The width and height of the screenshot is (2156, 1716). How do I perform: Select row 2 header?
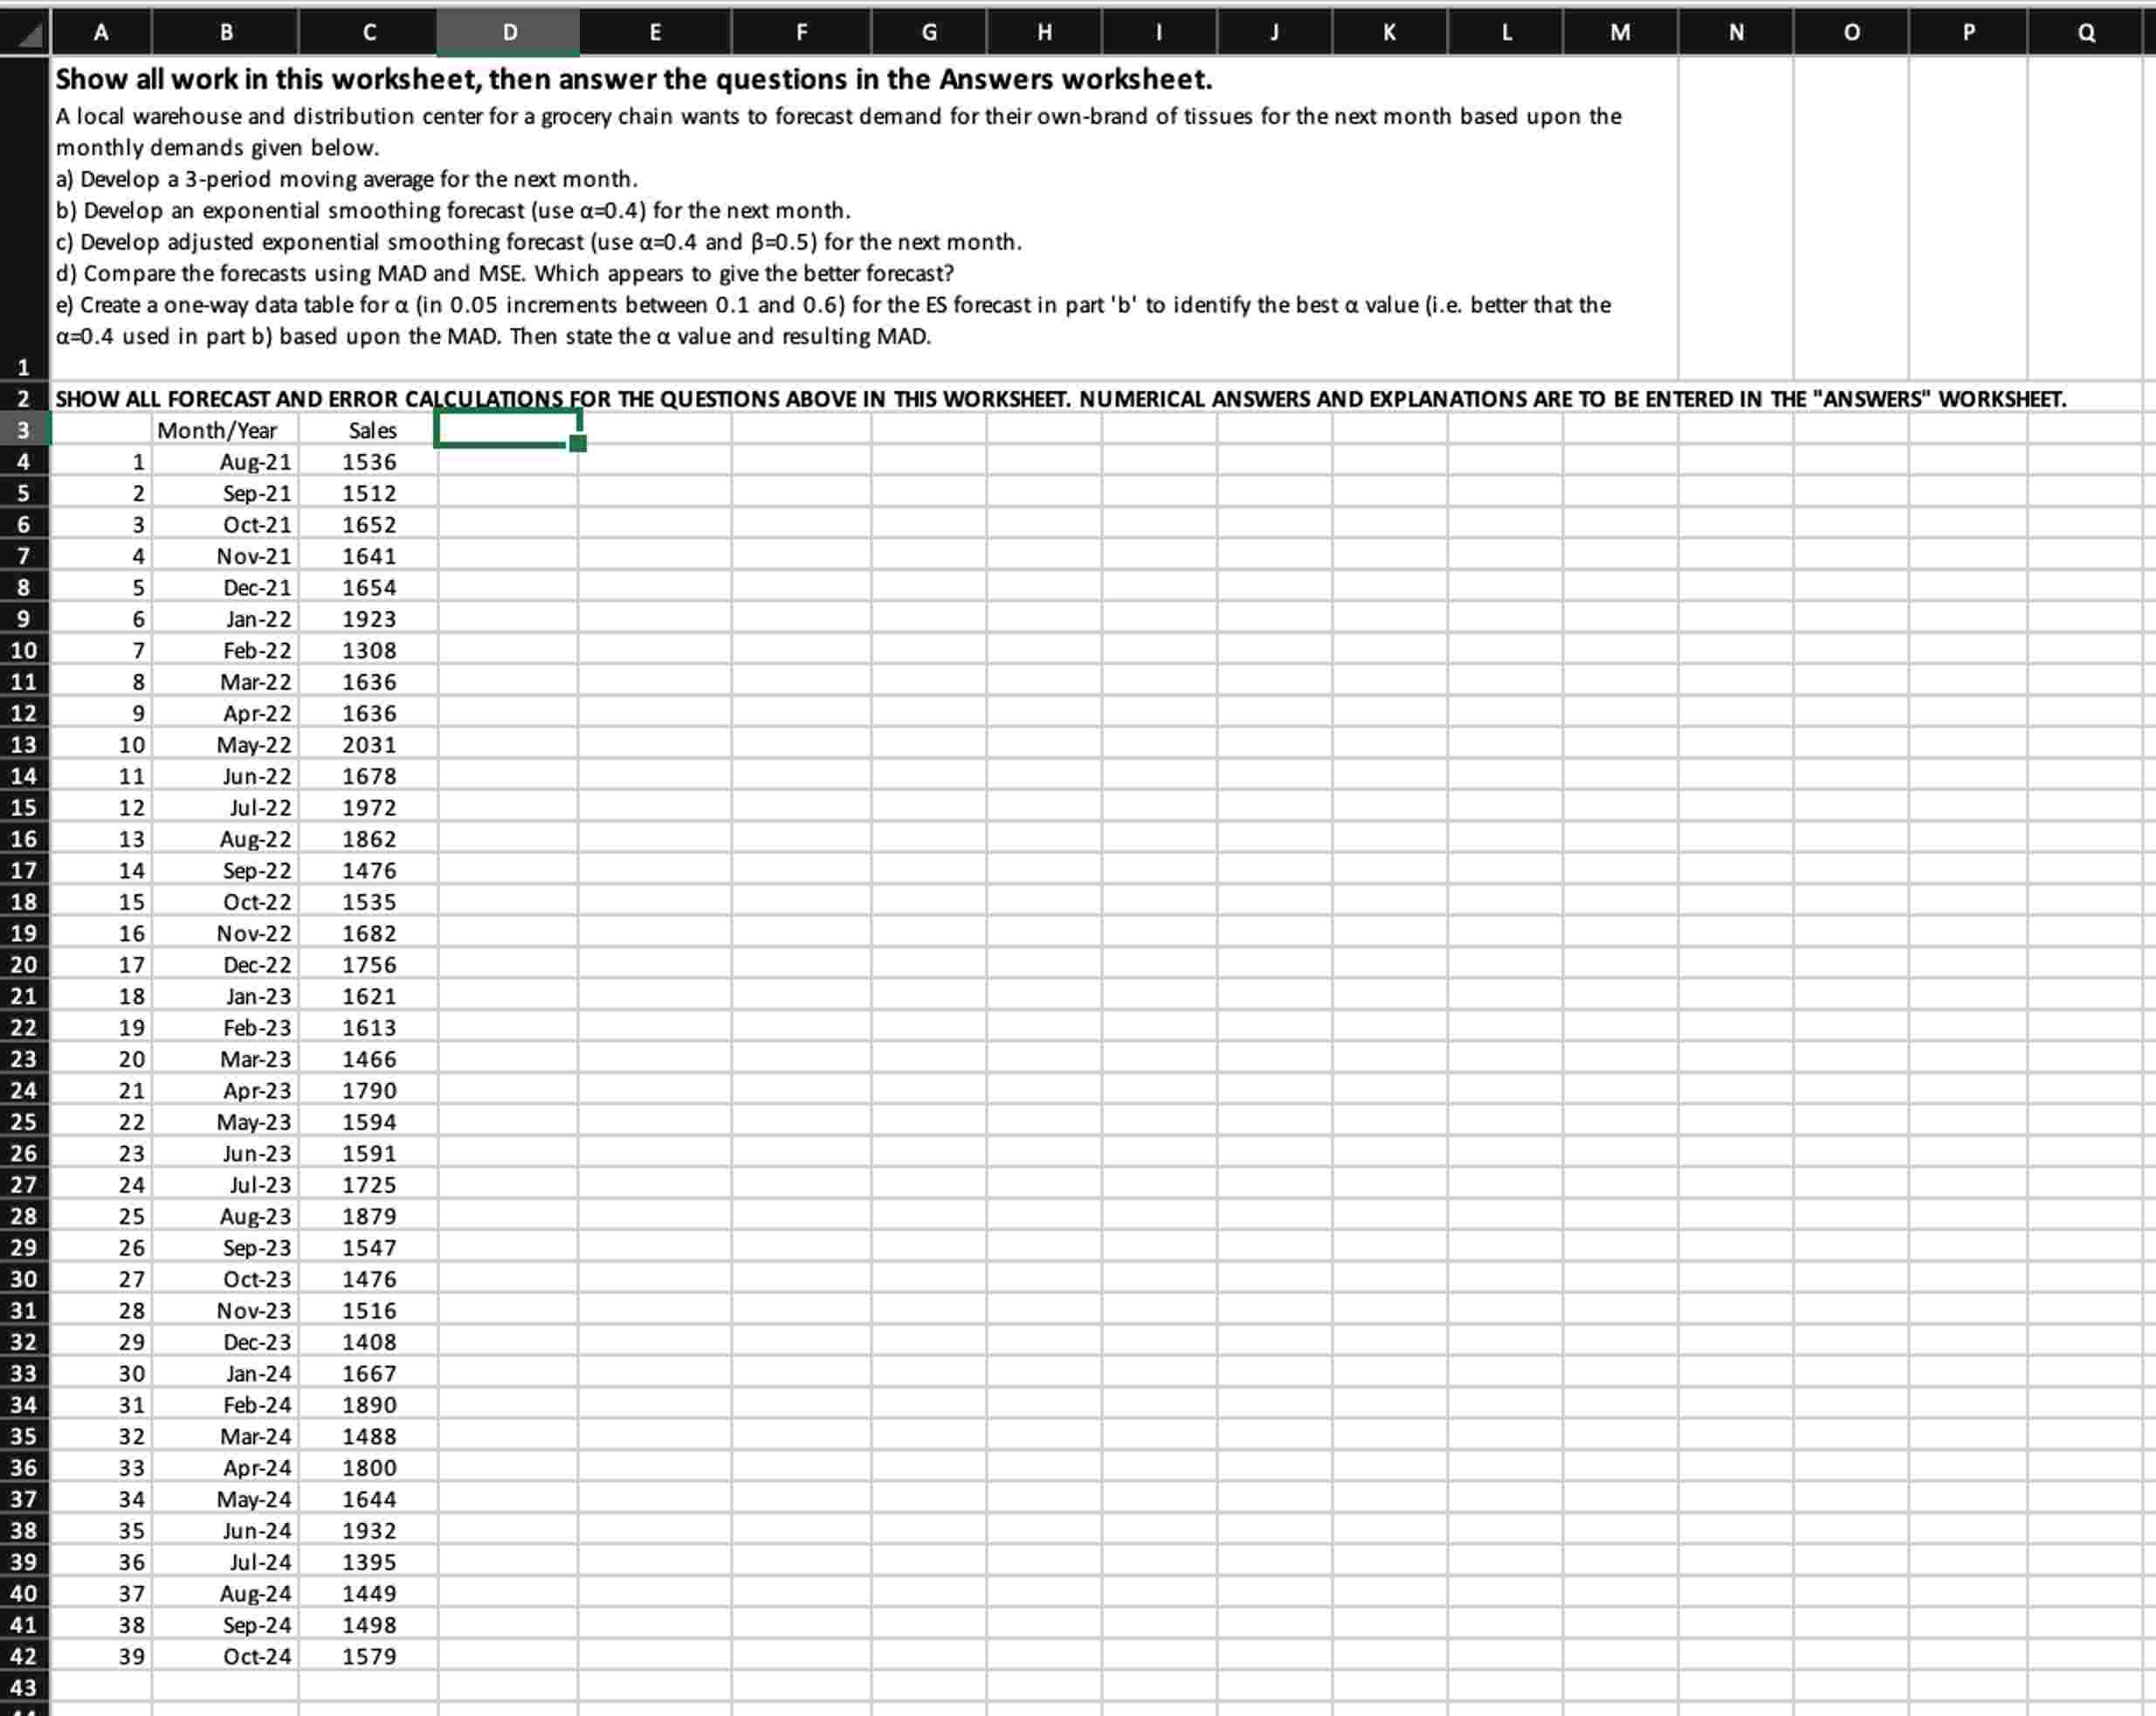click(x=24, y=398)
